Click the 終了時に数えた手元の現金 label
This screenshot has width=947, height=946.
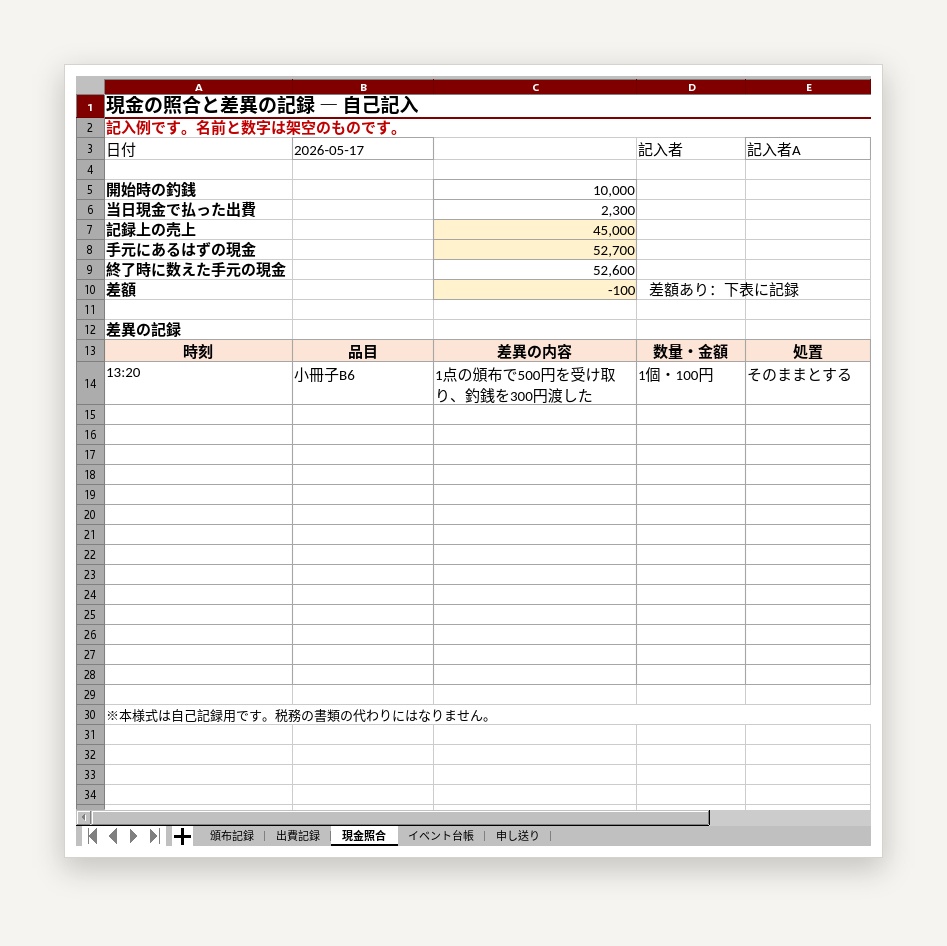[198, 269]
